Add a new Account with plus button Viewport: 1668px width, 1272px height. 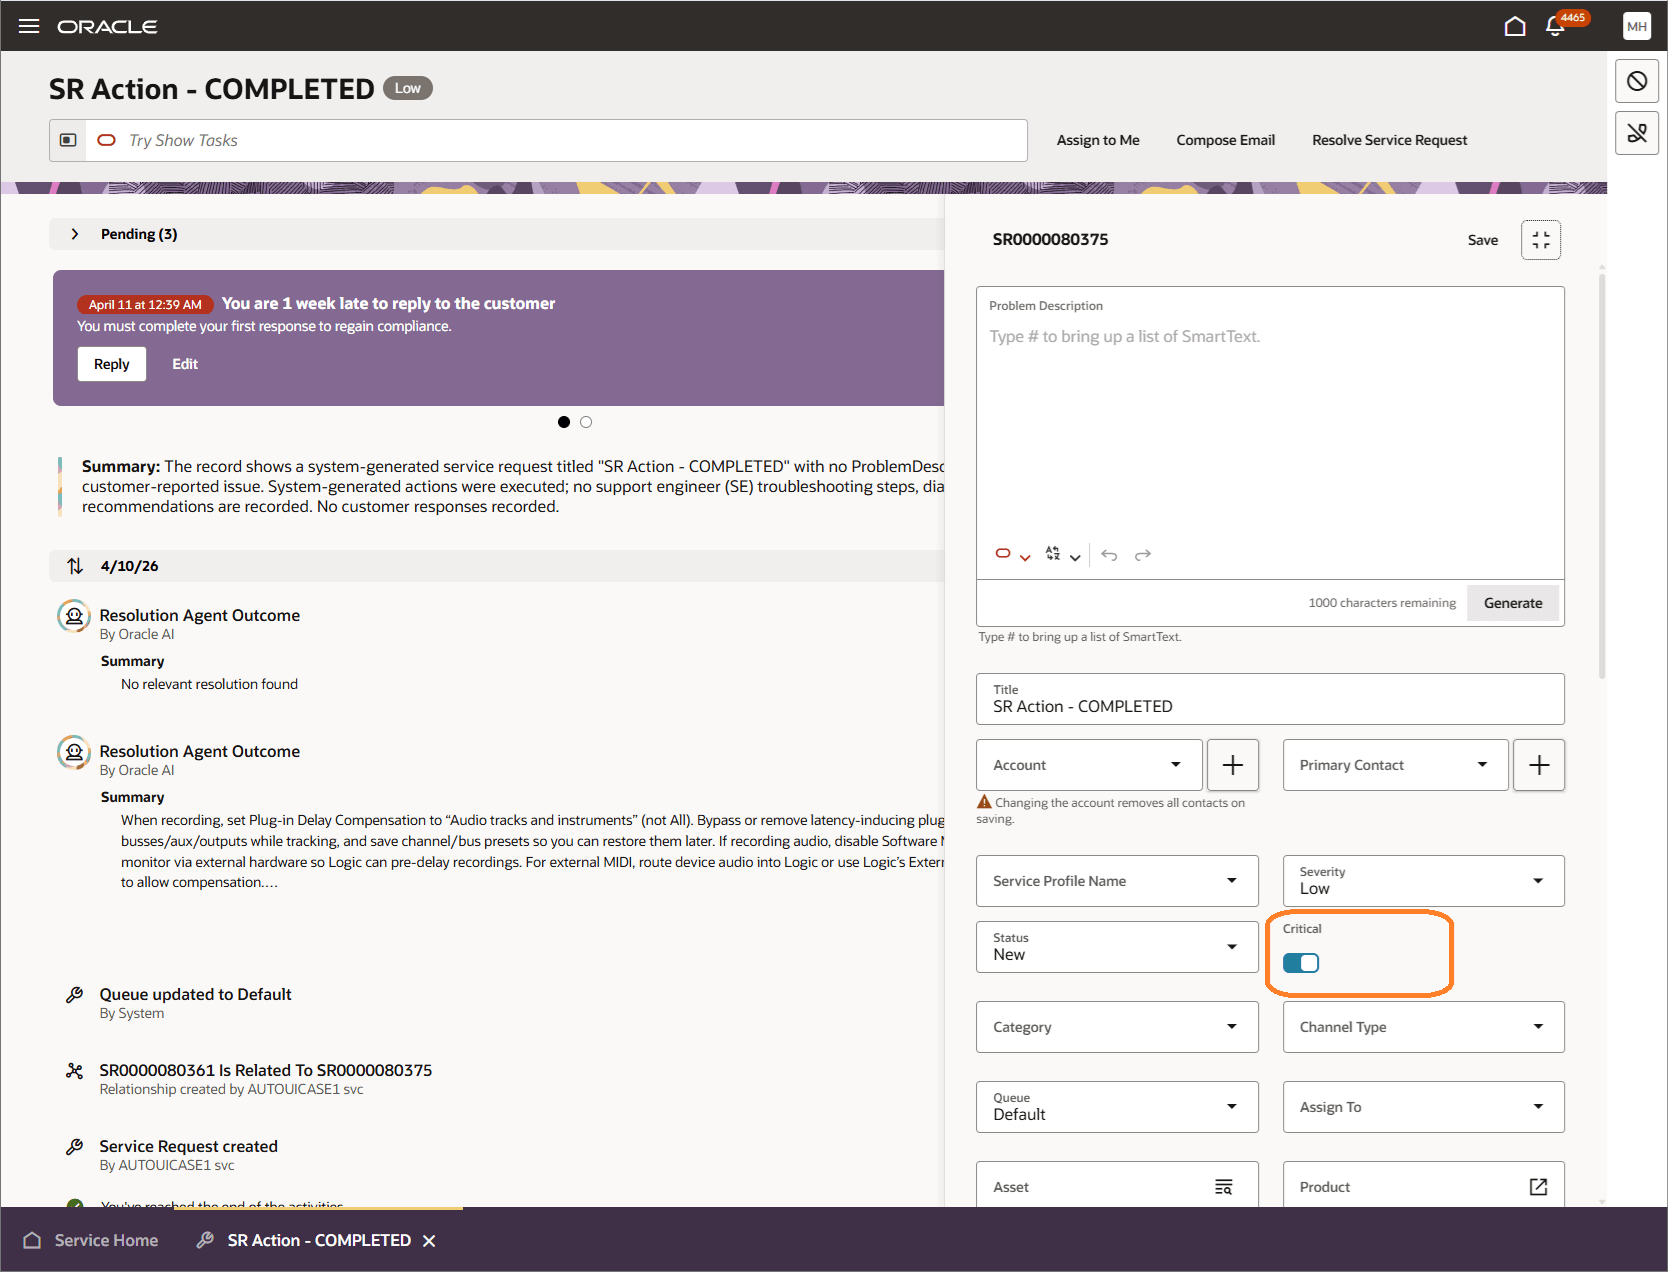[1233, 765]
